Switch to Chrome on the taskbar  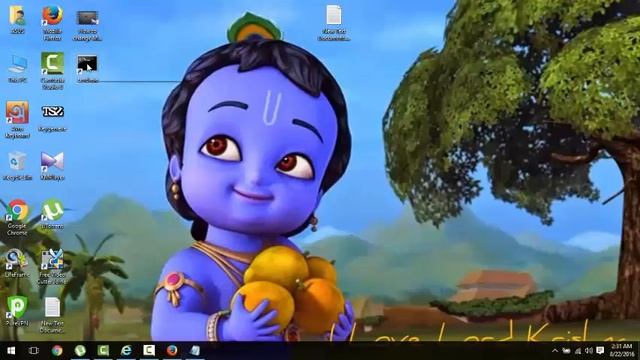57,351
